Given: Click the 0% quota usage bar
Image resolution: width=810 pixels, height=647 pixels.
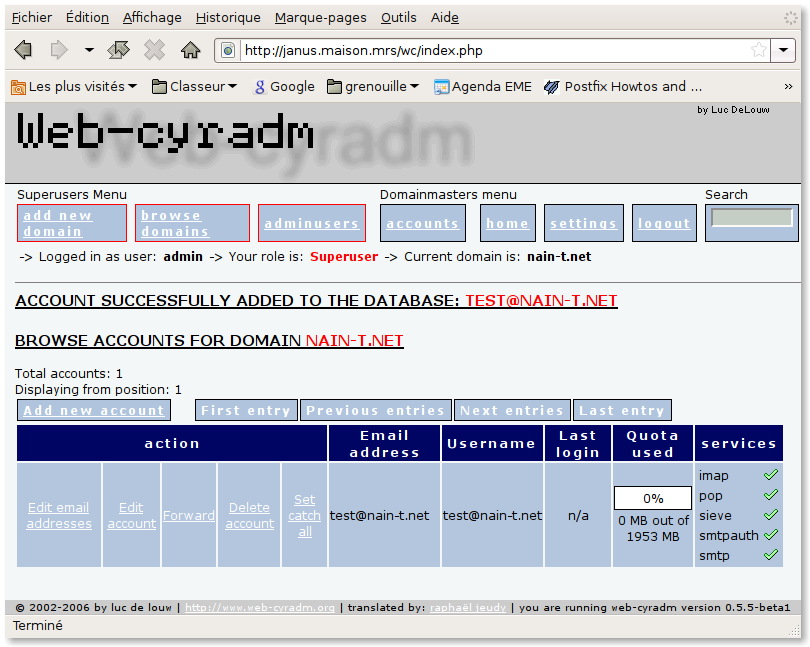Looking at the screenshot, I should coord(653,498).
